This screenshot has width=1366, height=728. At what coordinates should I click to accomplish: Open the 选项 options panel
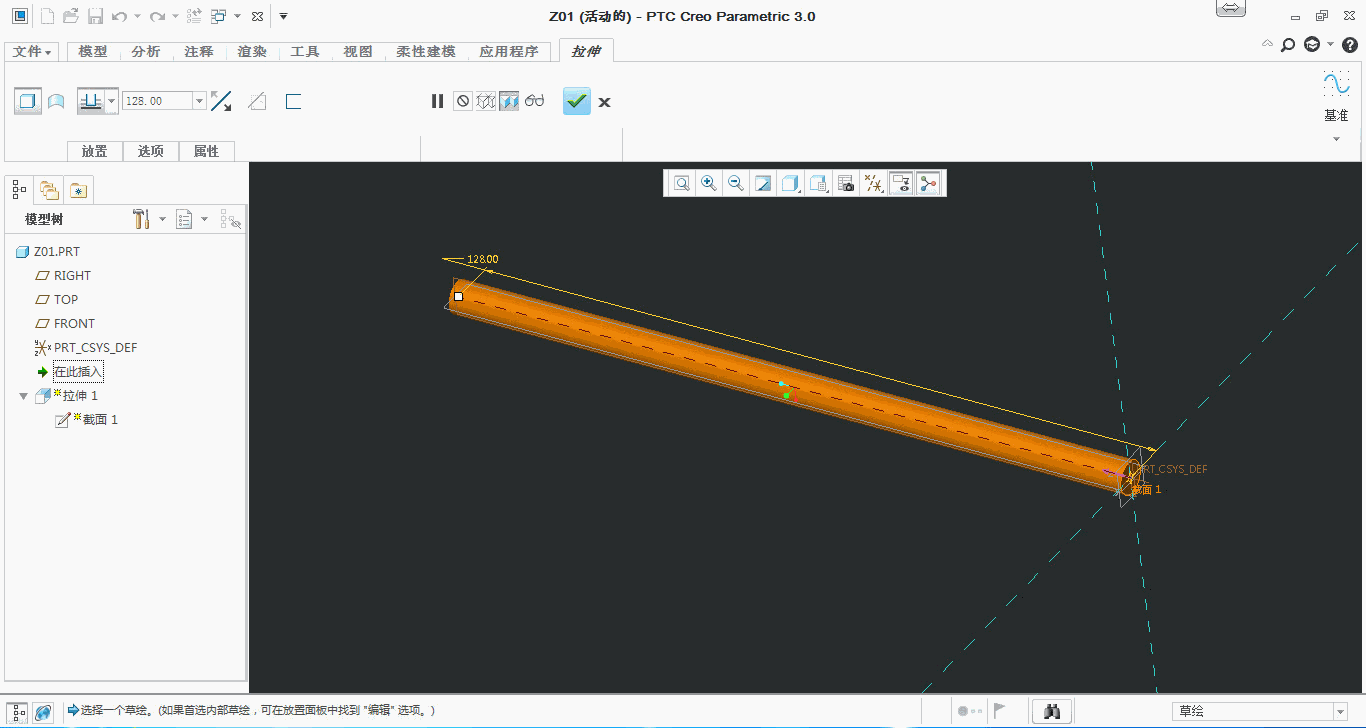click(x=151, y=151)
